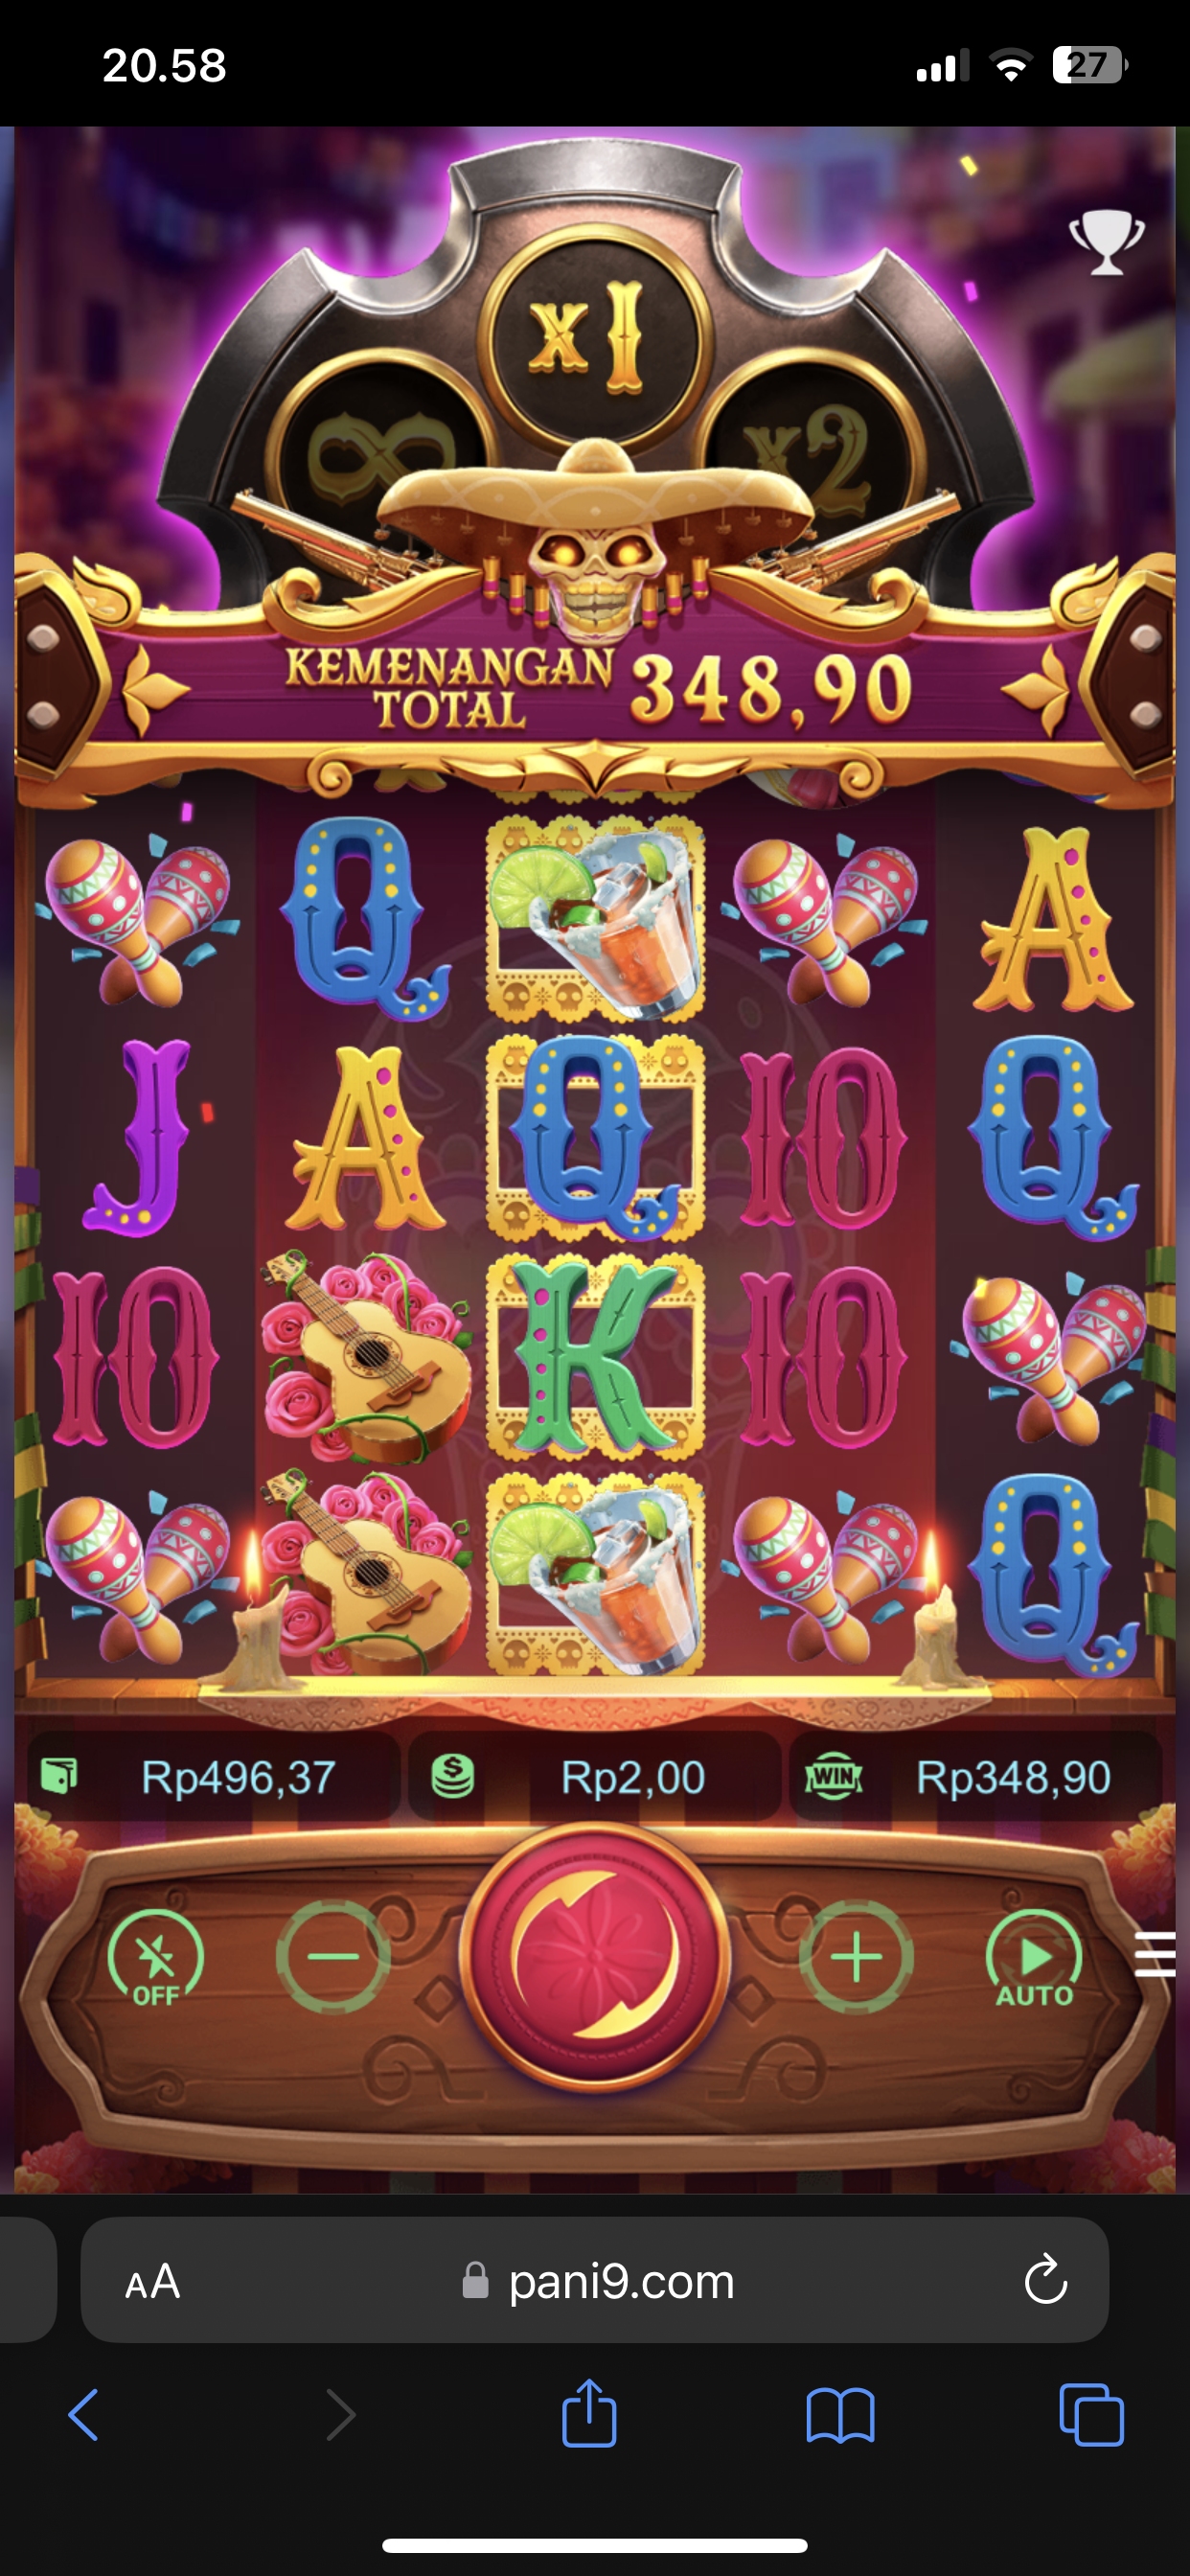1190x2576 pixels.
Task: Go back using Safari back arrow
Action: [84, 2415]
